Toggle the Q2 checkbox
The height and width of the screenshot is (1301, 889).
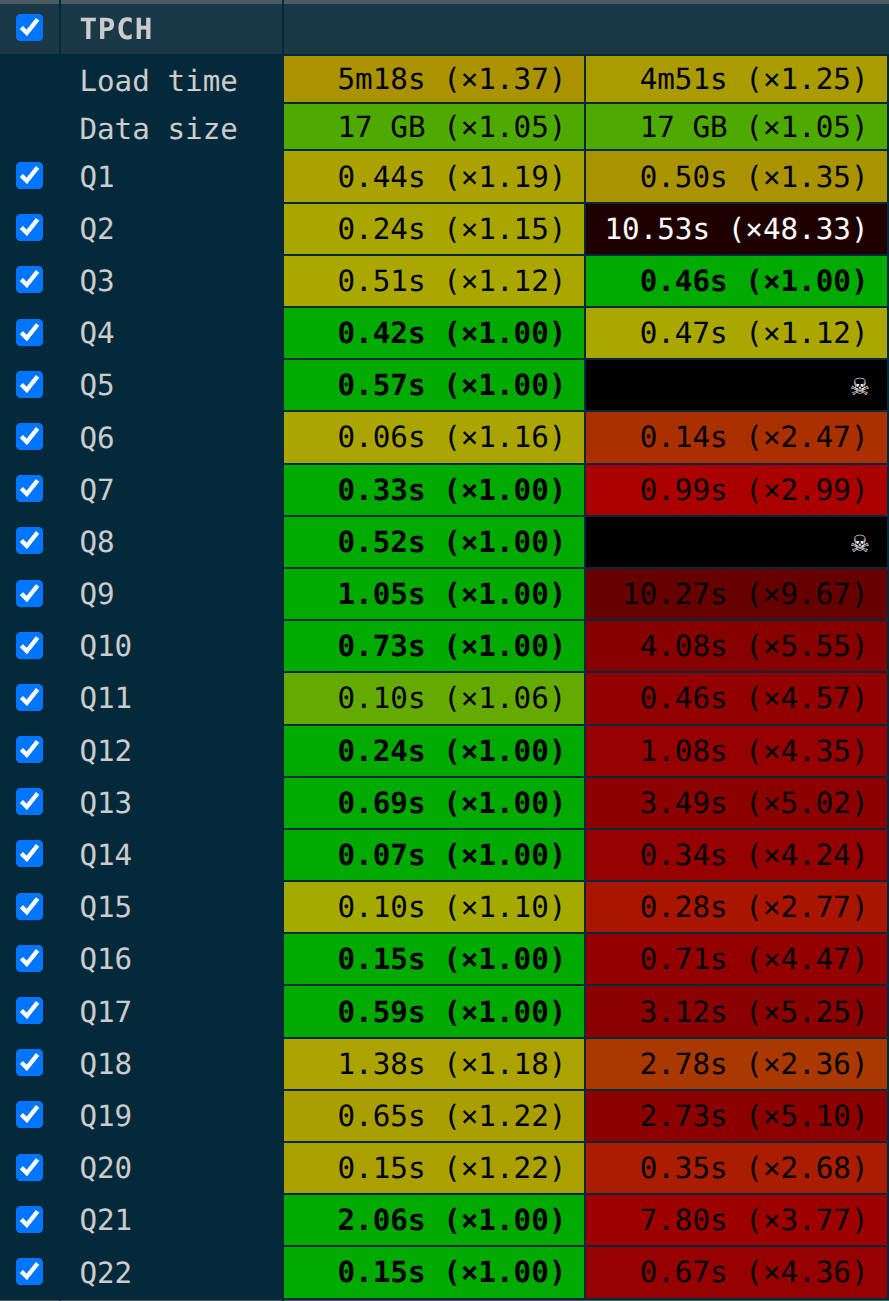(30, 228)
